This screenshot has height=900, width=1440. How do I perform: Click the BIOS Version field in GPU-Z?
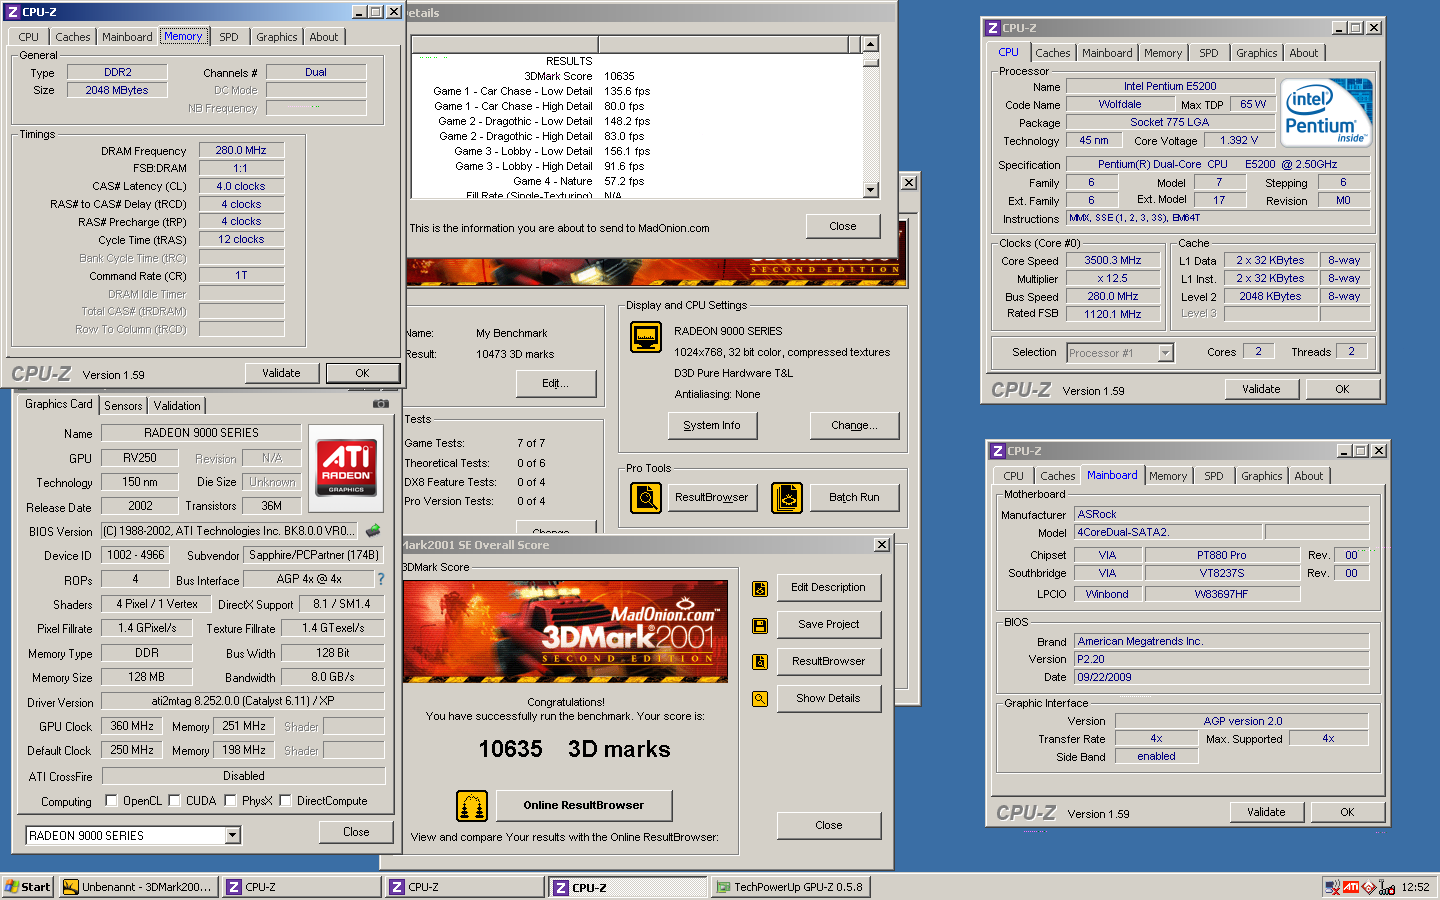(229, 531)
